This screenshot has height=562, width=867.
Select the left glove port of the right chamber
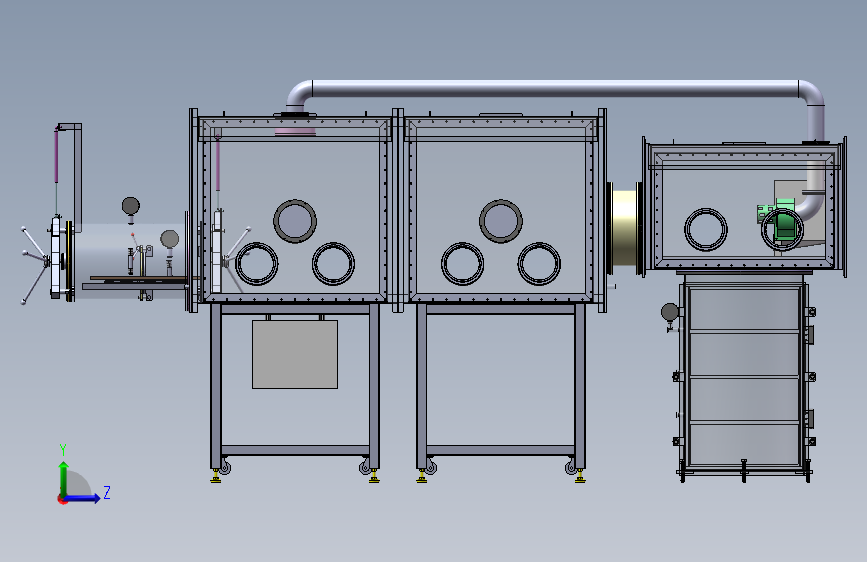coord(706,230)
